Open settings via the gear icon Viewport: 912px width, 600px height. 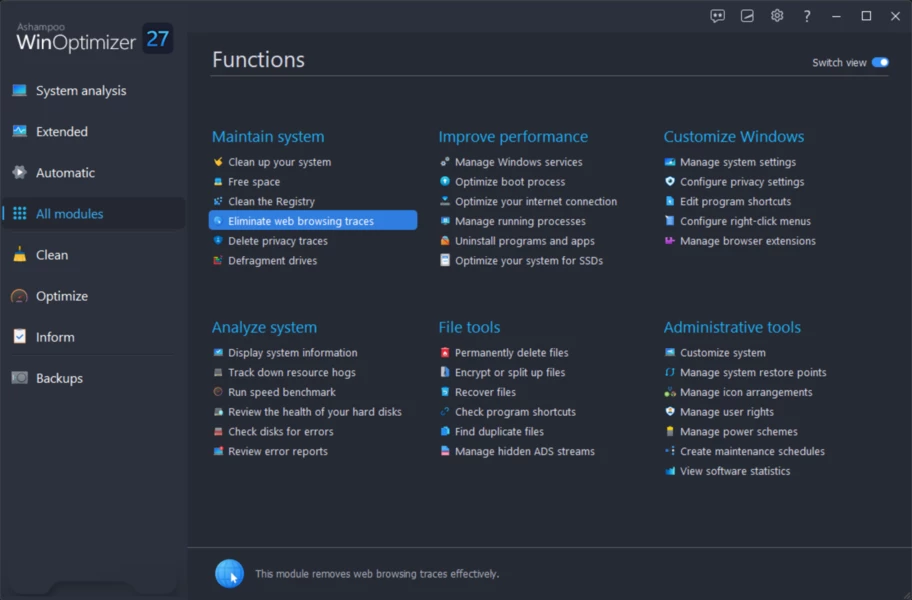coord(776,16)
